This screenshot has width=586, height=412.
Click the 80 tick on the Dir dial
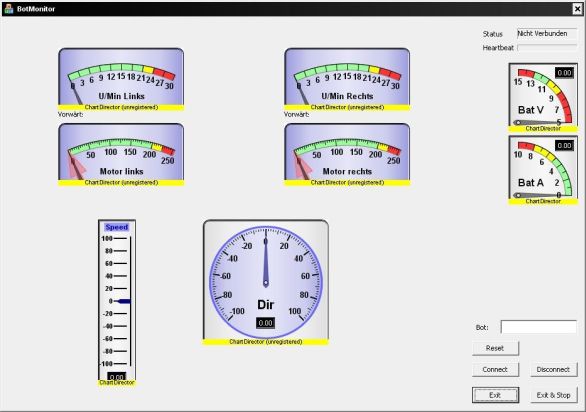[304, 295]
